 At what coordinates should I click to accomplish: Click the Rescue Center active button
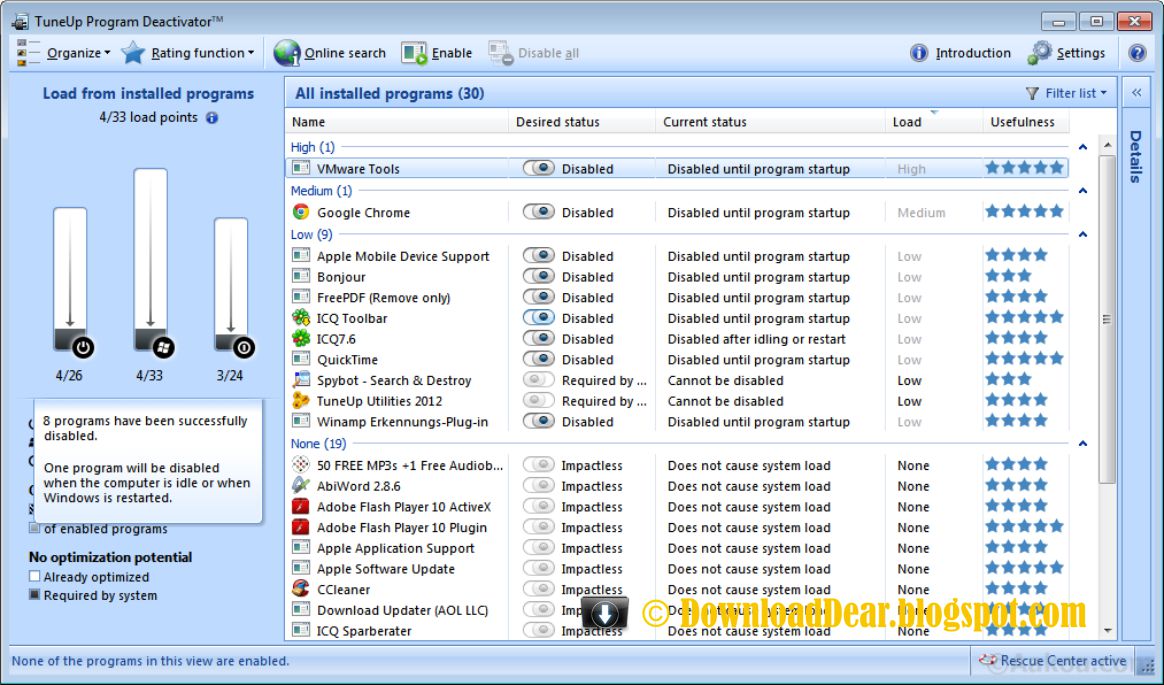pos(1053,661)
